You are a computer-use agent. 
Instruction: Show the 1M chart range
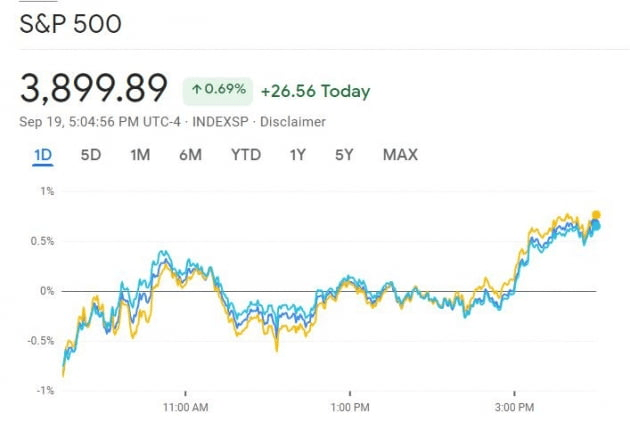click(x=140, y=155)
